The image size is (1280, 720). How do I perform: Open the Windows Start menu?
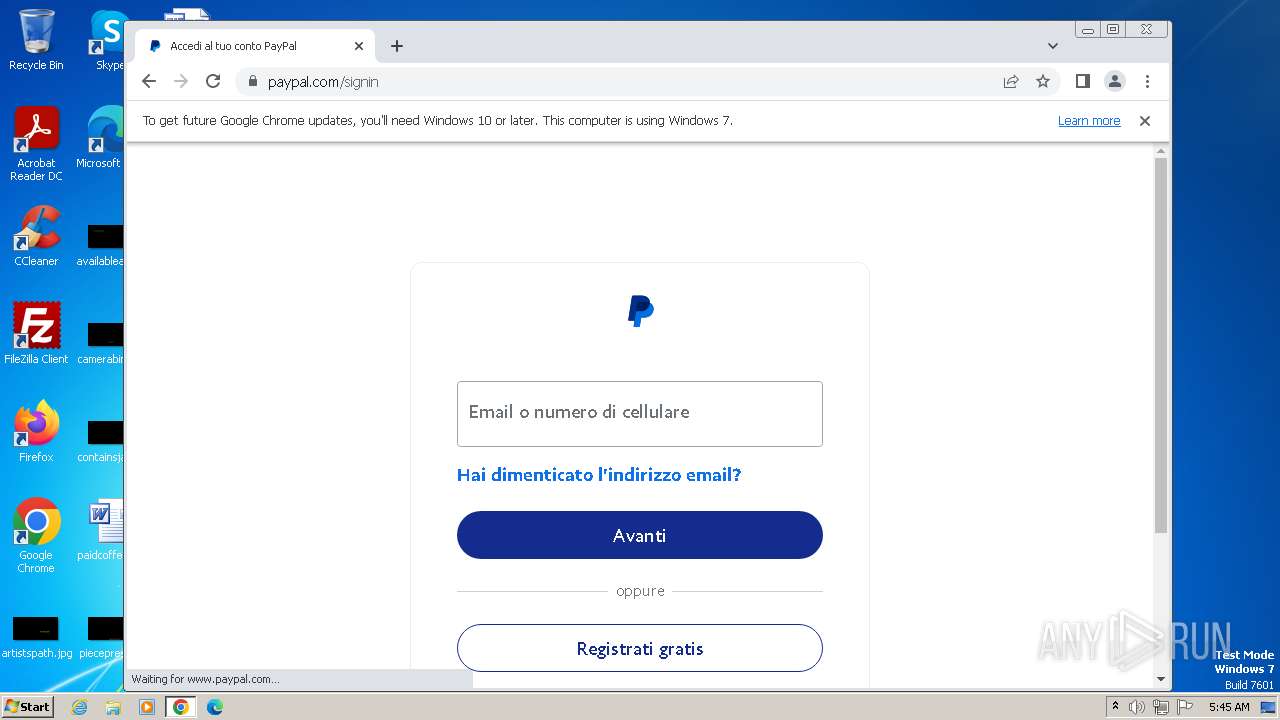(x=27, y=706)
